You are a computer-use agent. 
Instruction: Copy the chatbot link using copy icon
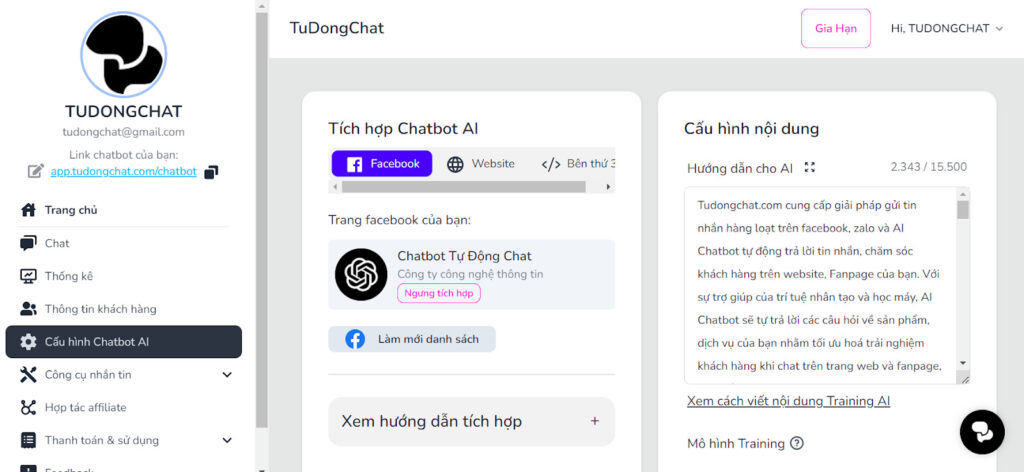(211, 172)
